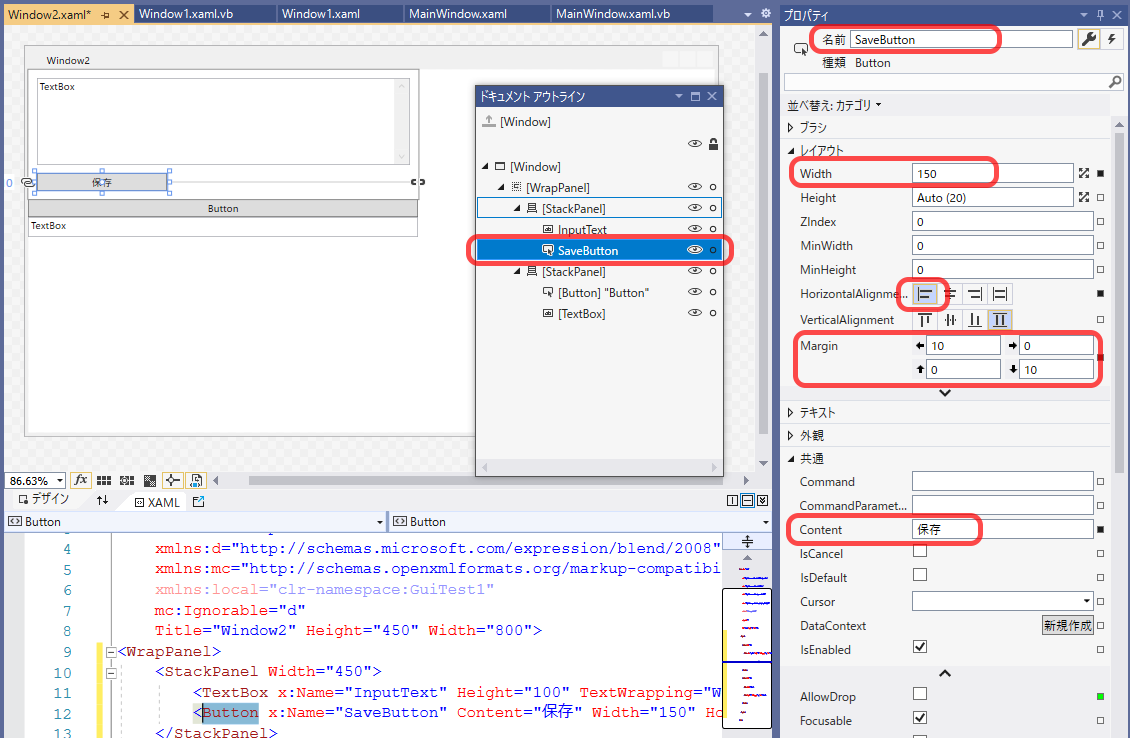Check the IsCancel checkbox

(x=920, y=551)
